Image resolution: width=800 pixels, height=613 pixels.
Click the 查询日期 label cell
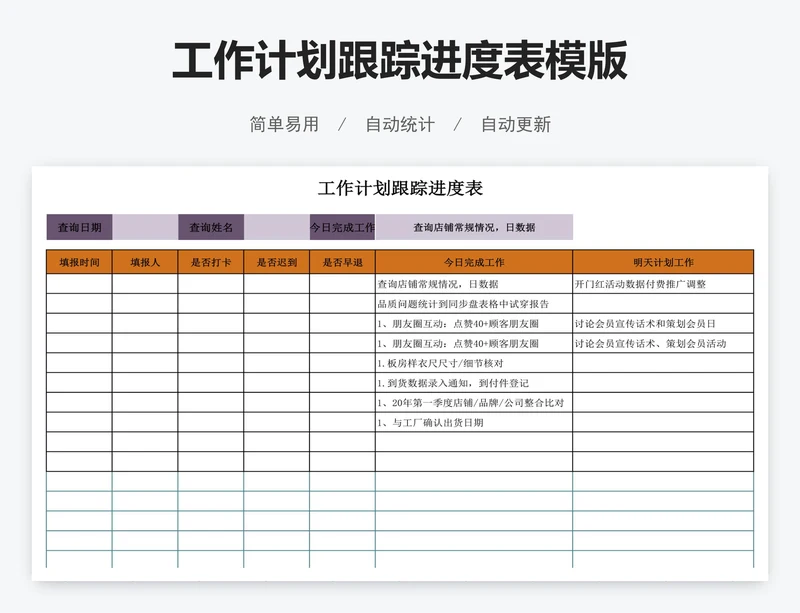pyautogui.click(x=79, y=227)
